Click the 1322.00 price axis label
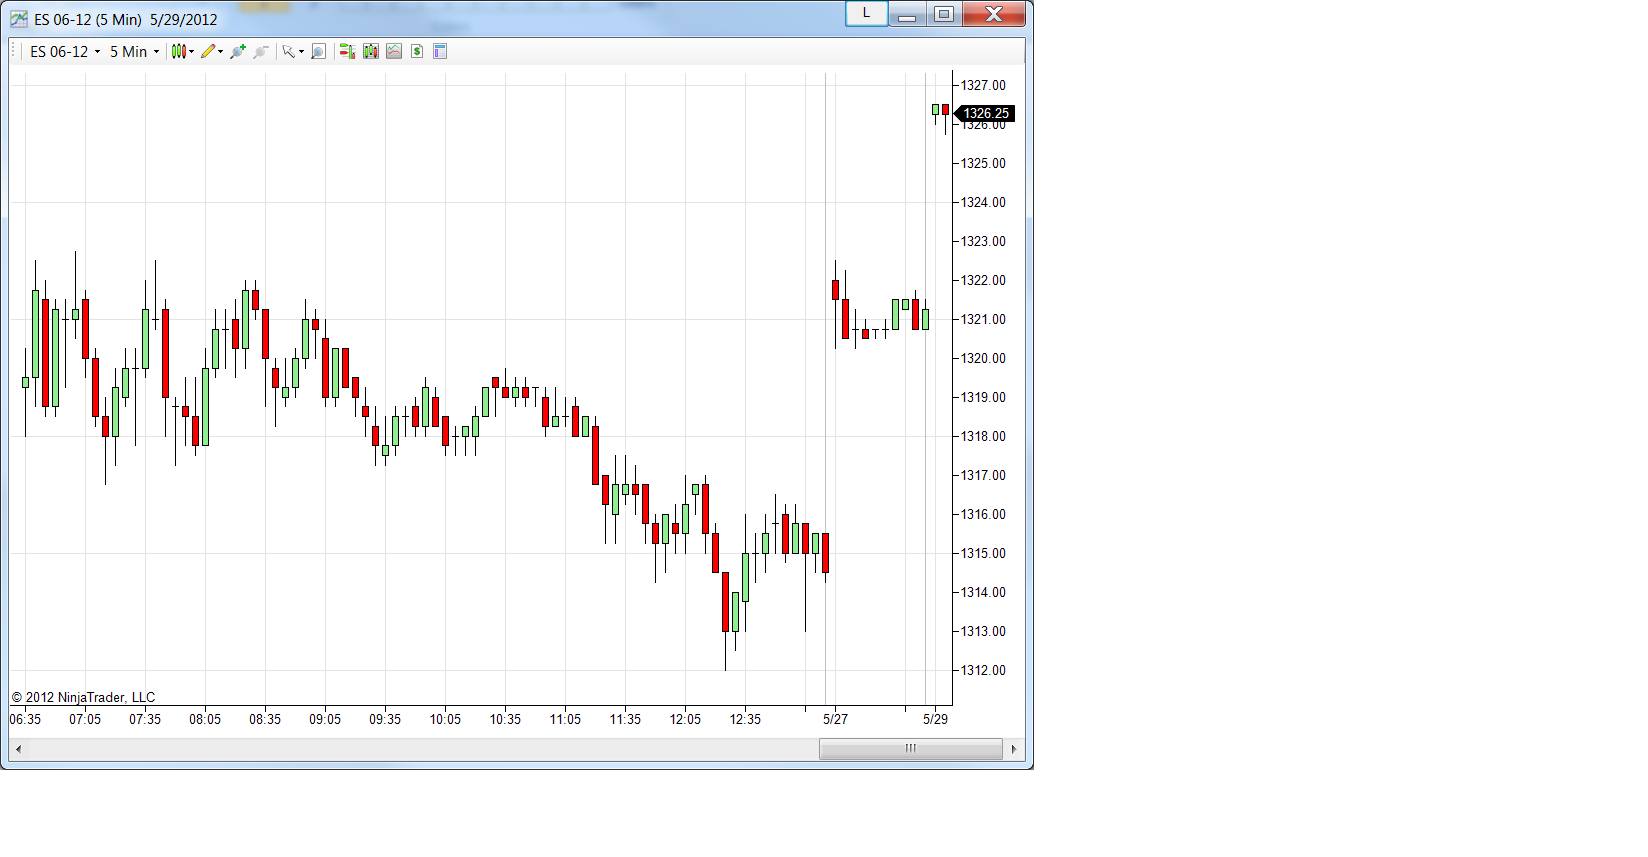1648x857 pixels. click(x=983, y=281)
